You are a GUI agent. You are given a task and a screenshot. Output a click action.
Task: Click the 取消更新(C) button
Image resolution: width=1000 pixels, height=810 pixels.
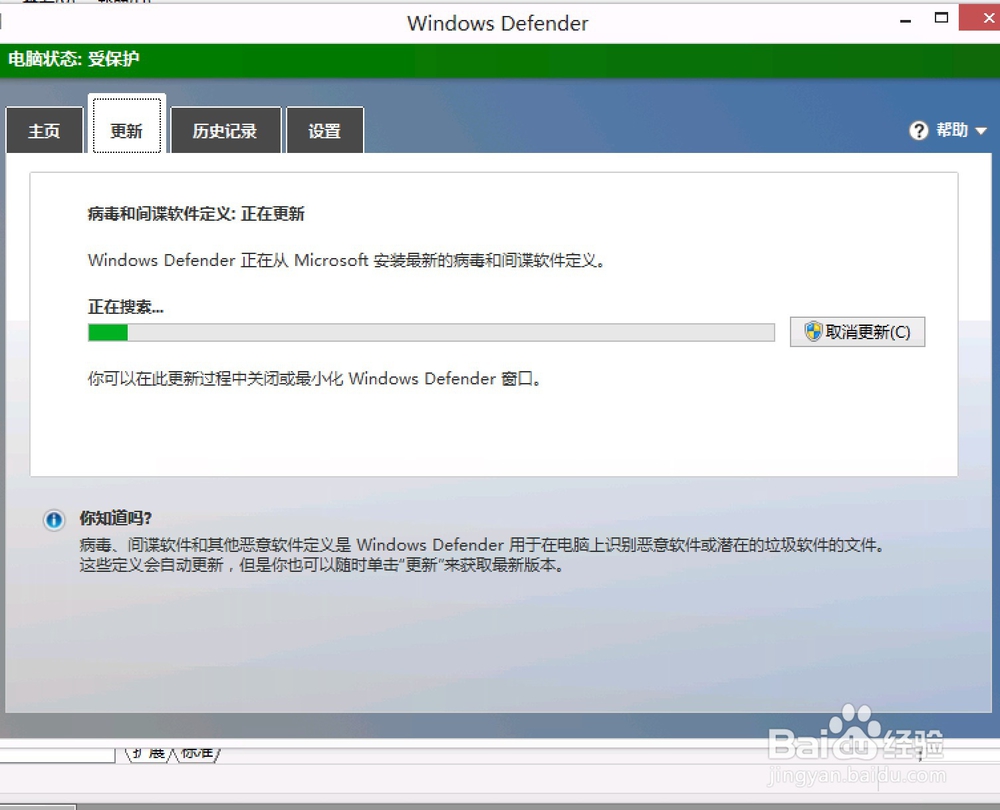[857, 332]
